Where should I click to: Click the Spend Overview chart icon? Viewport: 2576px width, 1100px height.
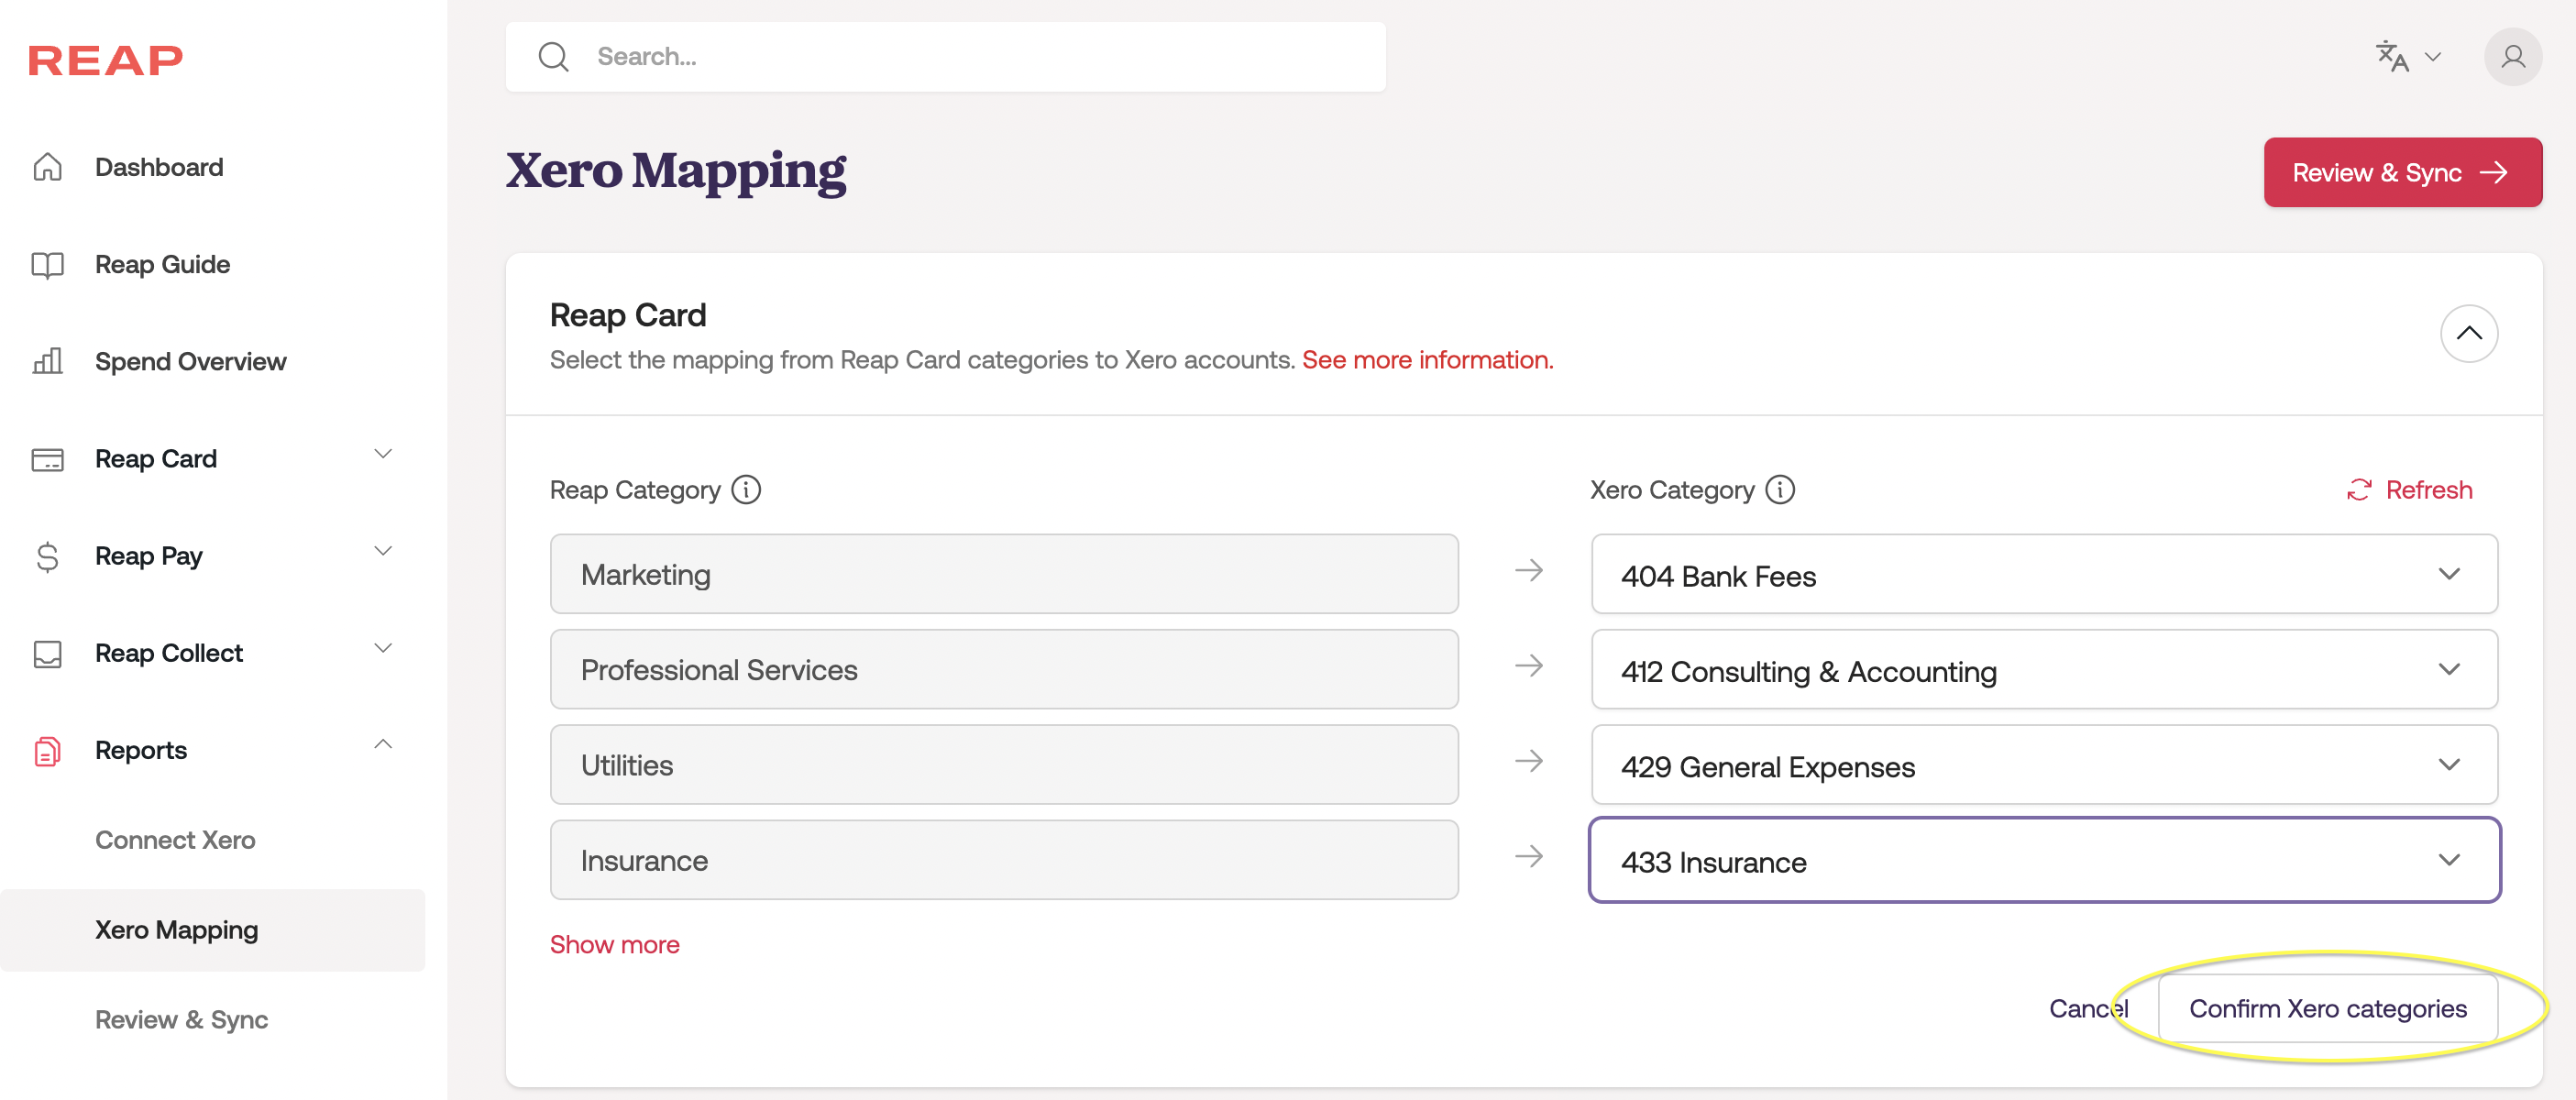pos(47,361)
